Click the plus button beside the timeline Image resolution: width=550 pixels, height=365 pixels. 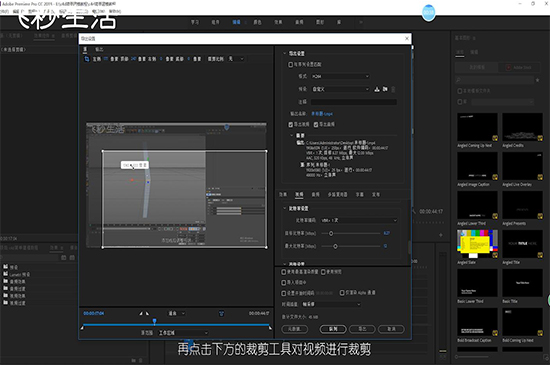click(441, 235)
